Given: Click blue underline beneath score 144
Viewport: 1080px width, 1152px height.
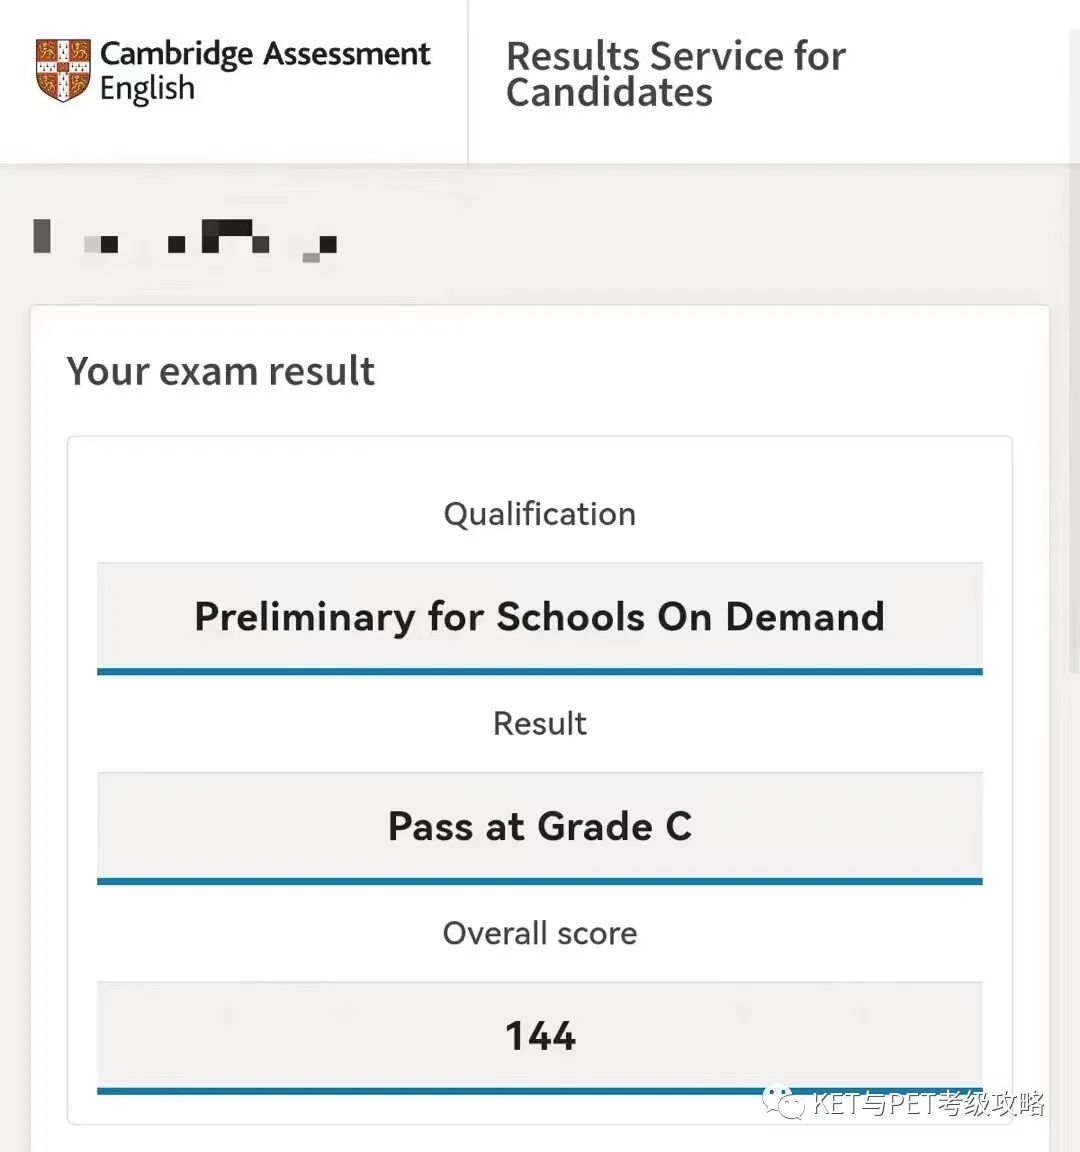Looking at the screenshot, I should point(540,1091).
